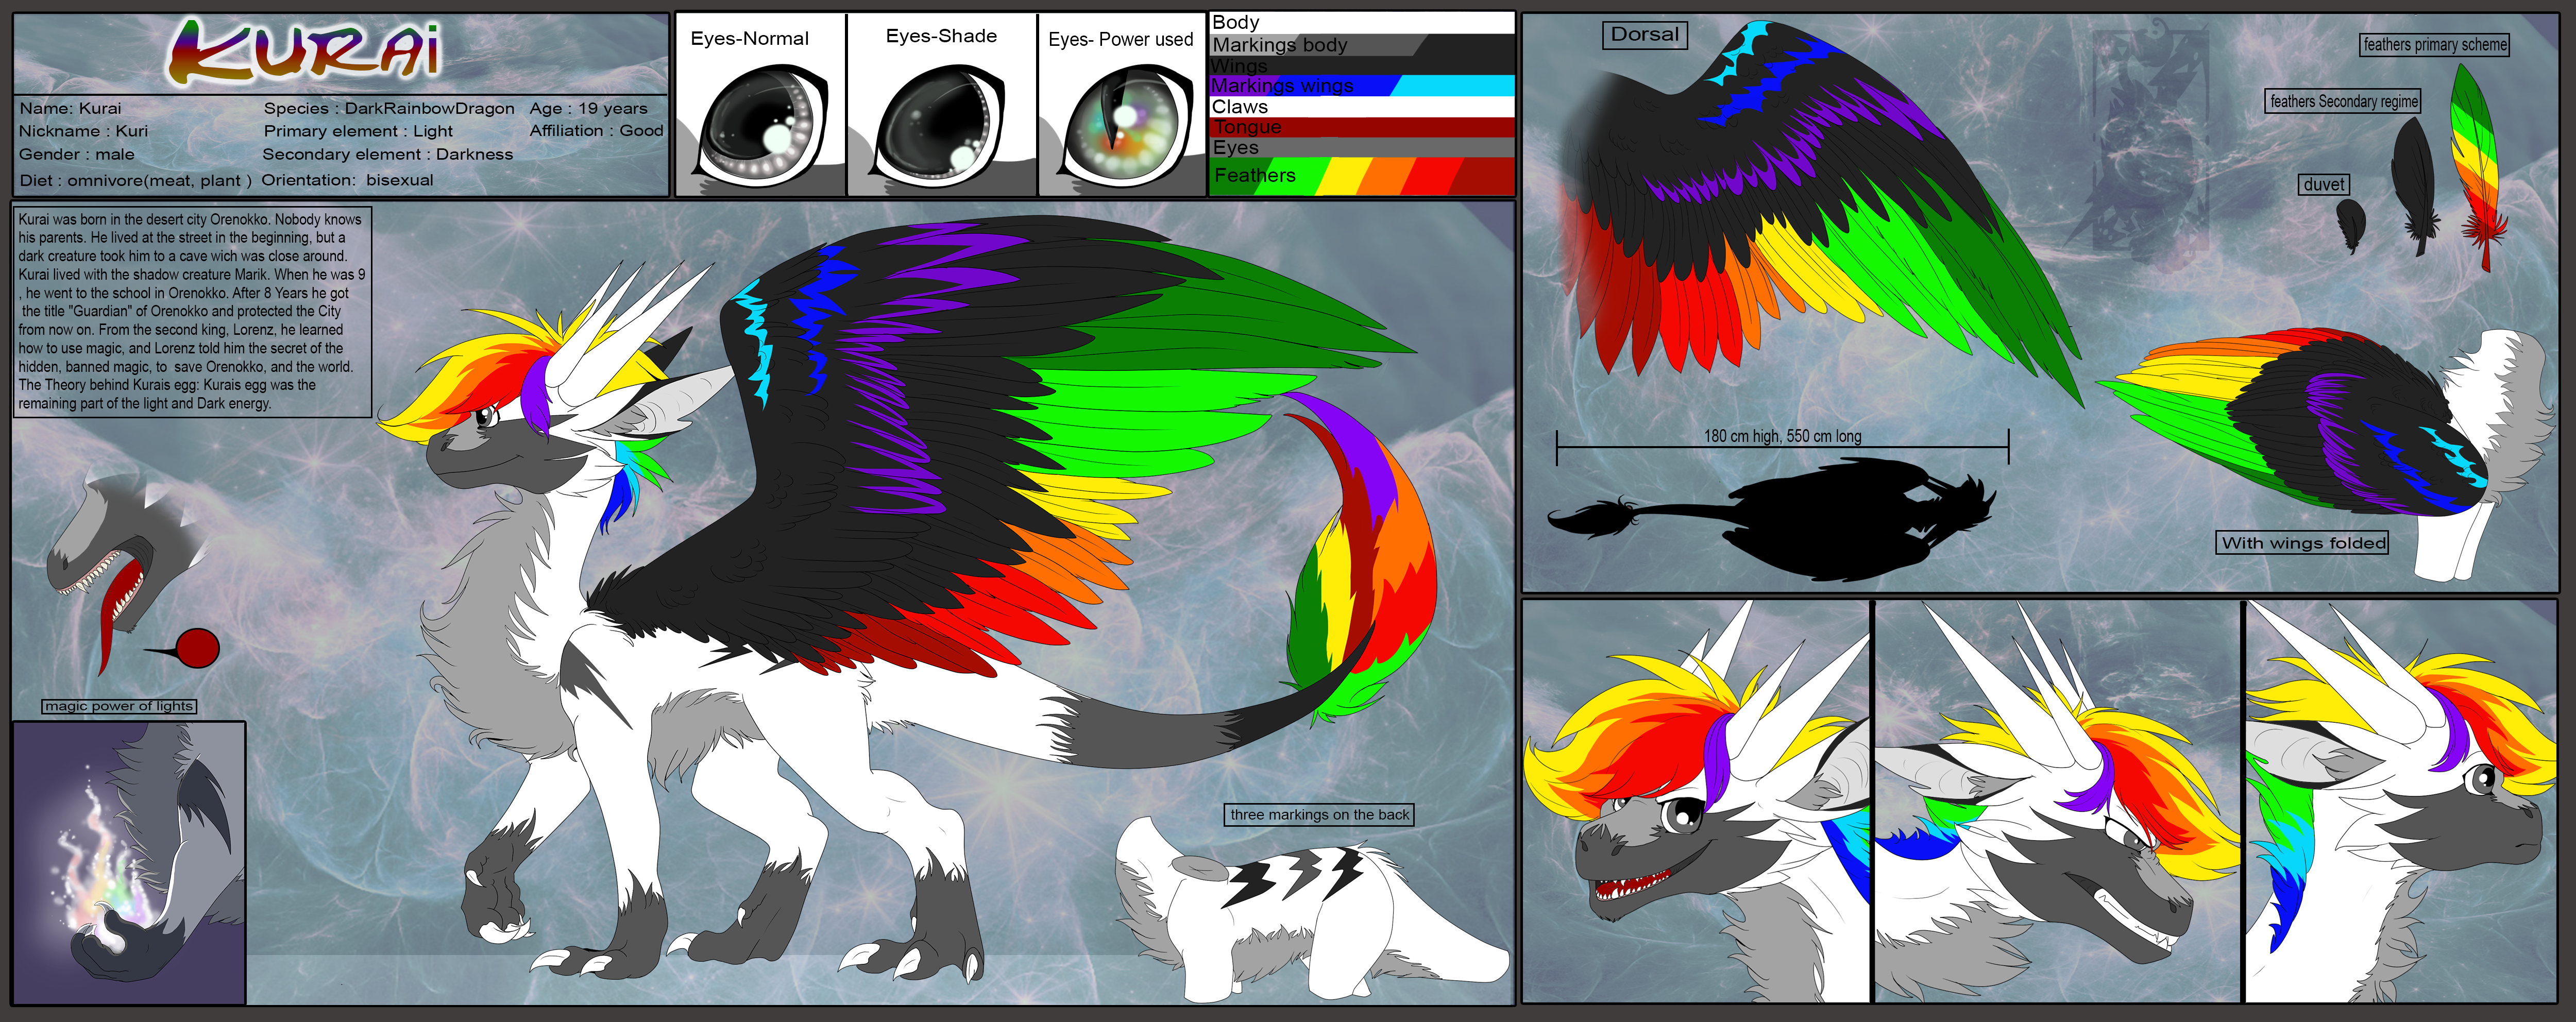
Task: Click the red circle tongue color dot
Action: coord(197,649)
